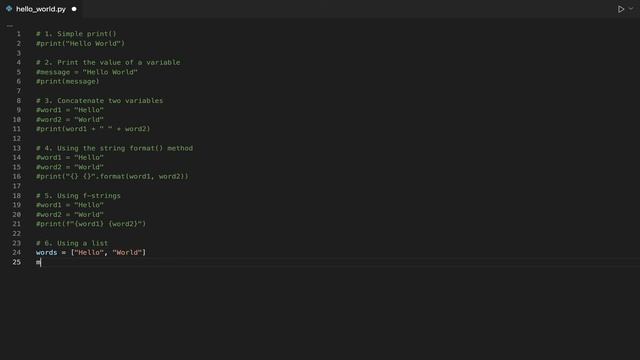The image size is (640, 360).
Task: Click the line '#print("Hello World")'
Action: coord(80,43)
